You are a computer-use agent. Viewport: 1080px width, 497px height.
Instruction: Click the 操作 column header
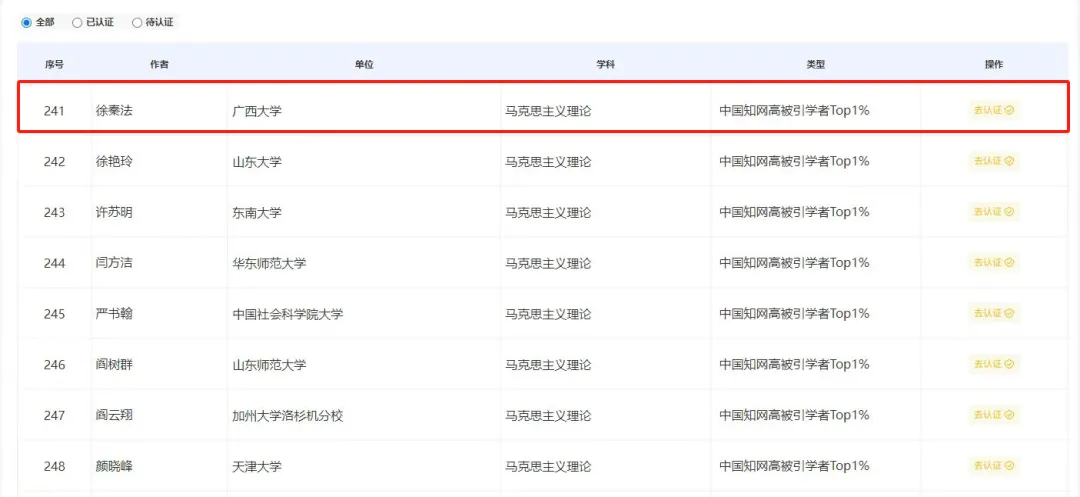[993, 64]
